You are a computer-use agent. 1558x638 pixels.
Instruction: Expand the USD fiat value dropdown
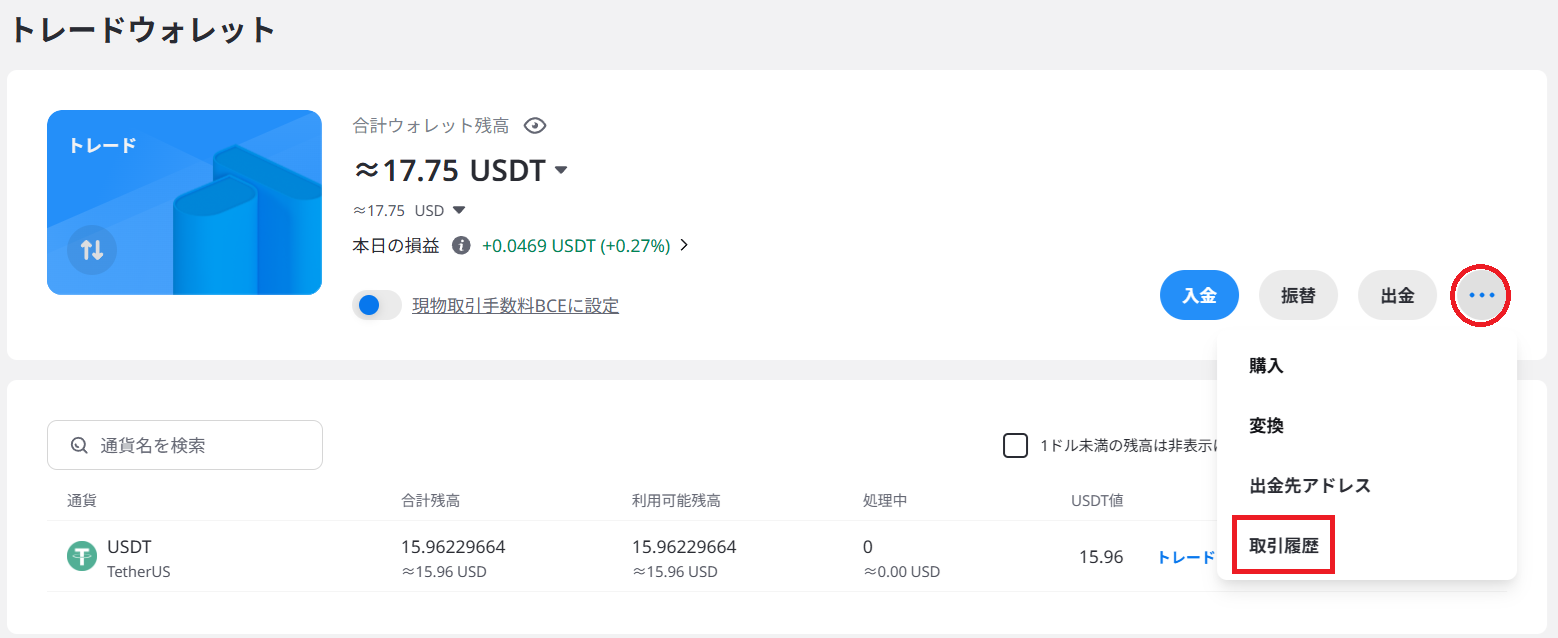(458, 210)
